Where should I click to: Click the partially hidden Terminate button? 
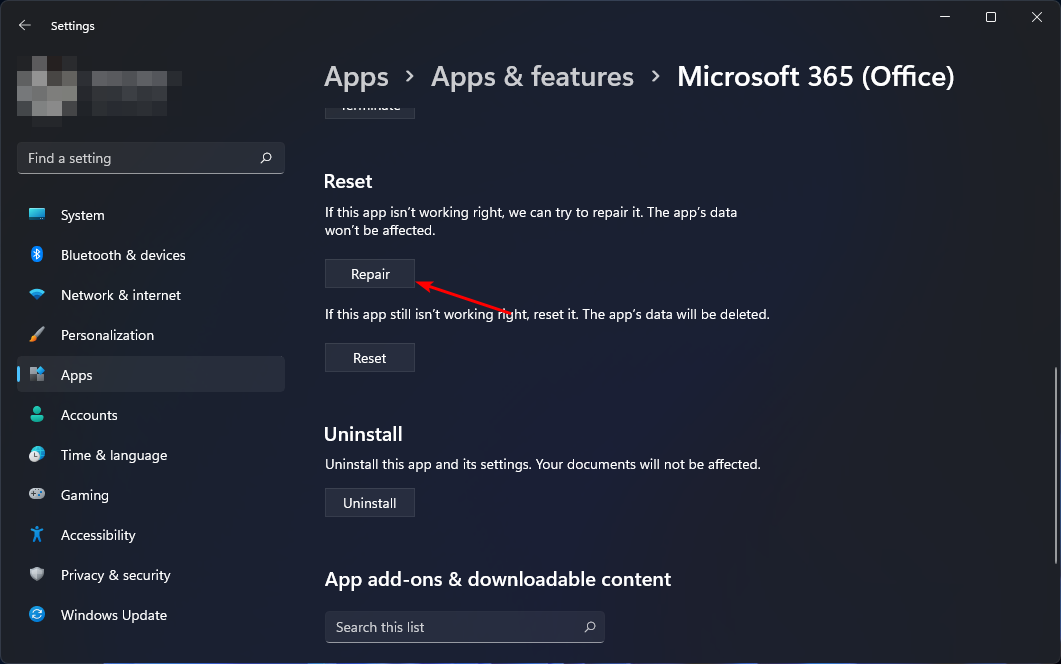click(x=369, y=112)
